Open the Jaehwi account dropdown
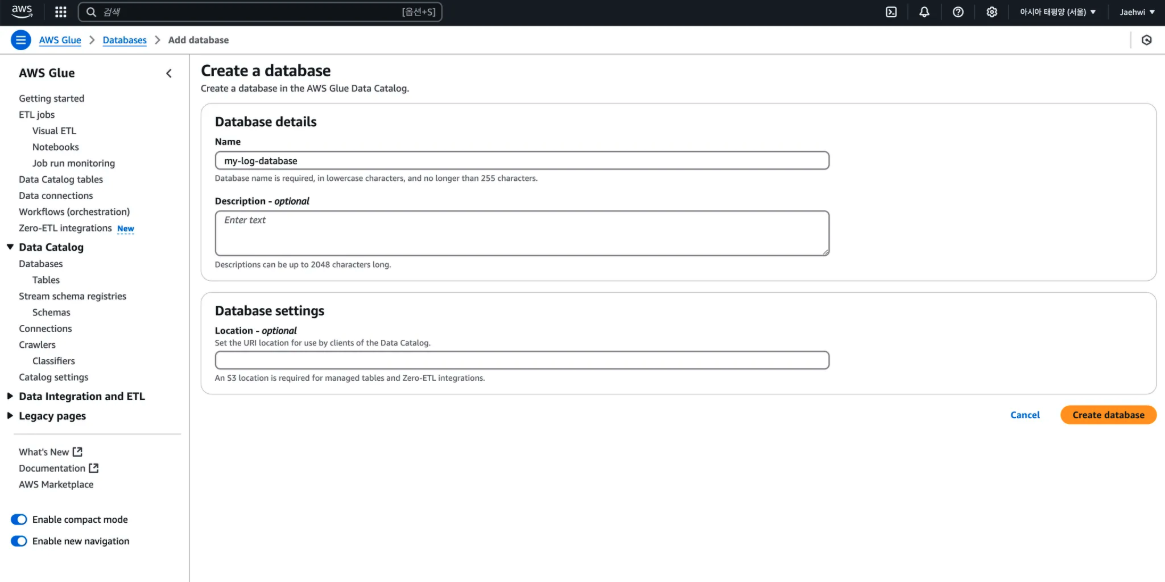 (x=1138, y=12)
